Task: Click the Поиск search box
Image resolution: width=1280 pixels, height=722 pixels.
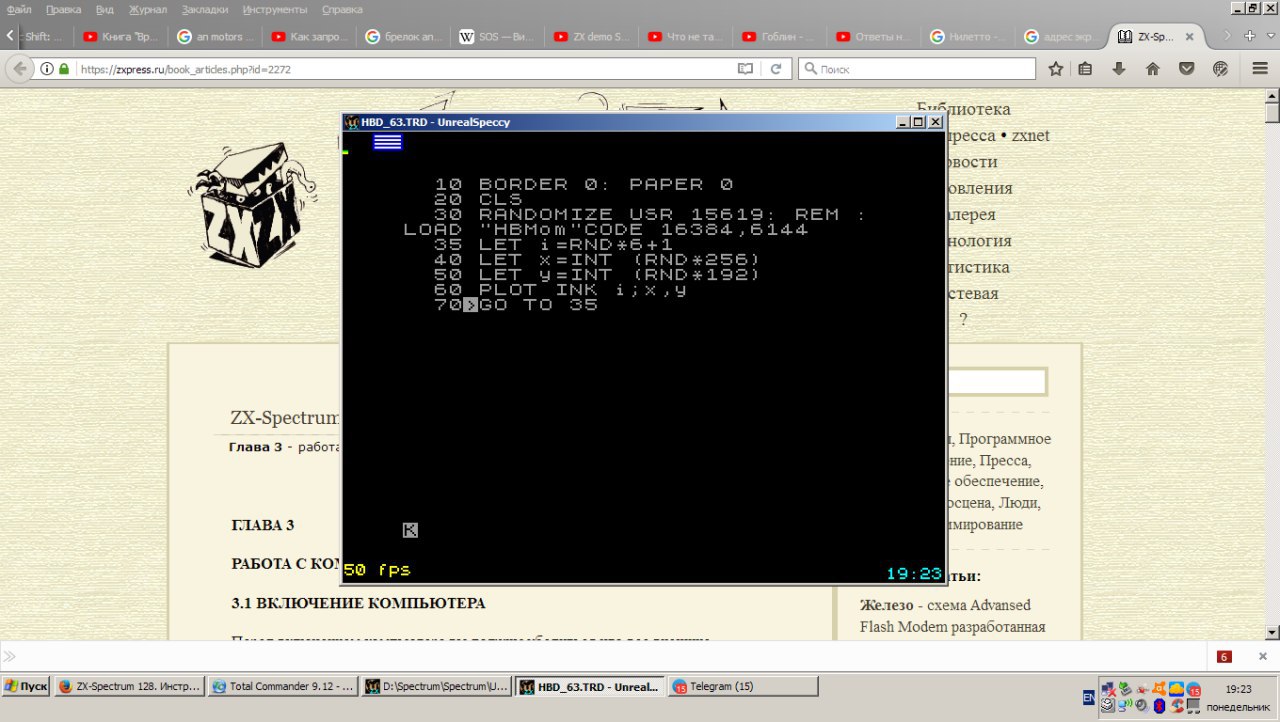Action: pyautogui.click(x=917, y=70)
